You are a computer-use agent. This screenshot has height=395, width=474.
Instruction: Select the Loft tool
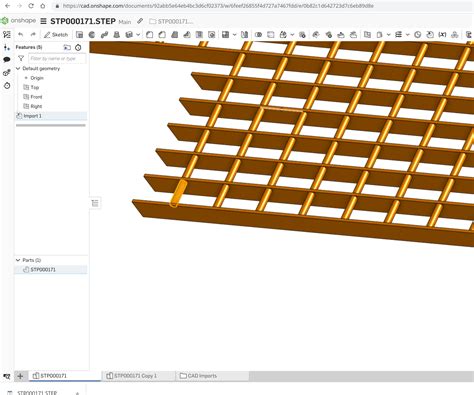(117, 35)
